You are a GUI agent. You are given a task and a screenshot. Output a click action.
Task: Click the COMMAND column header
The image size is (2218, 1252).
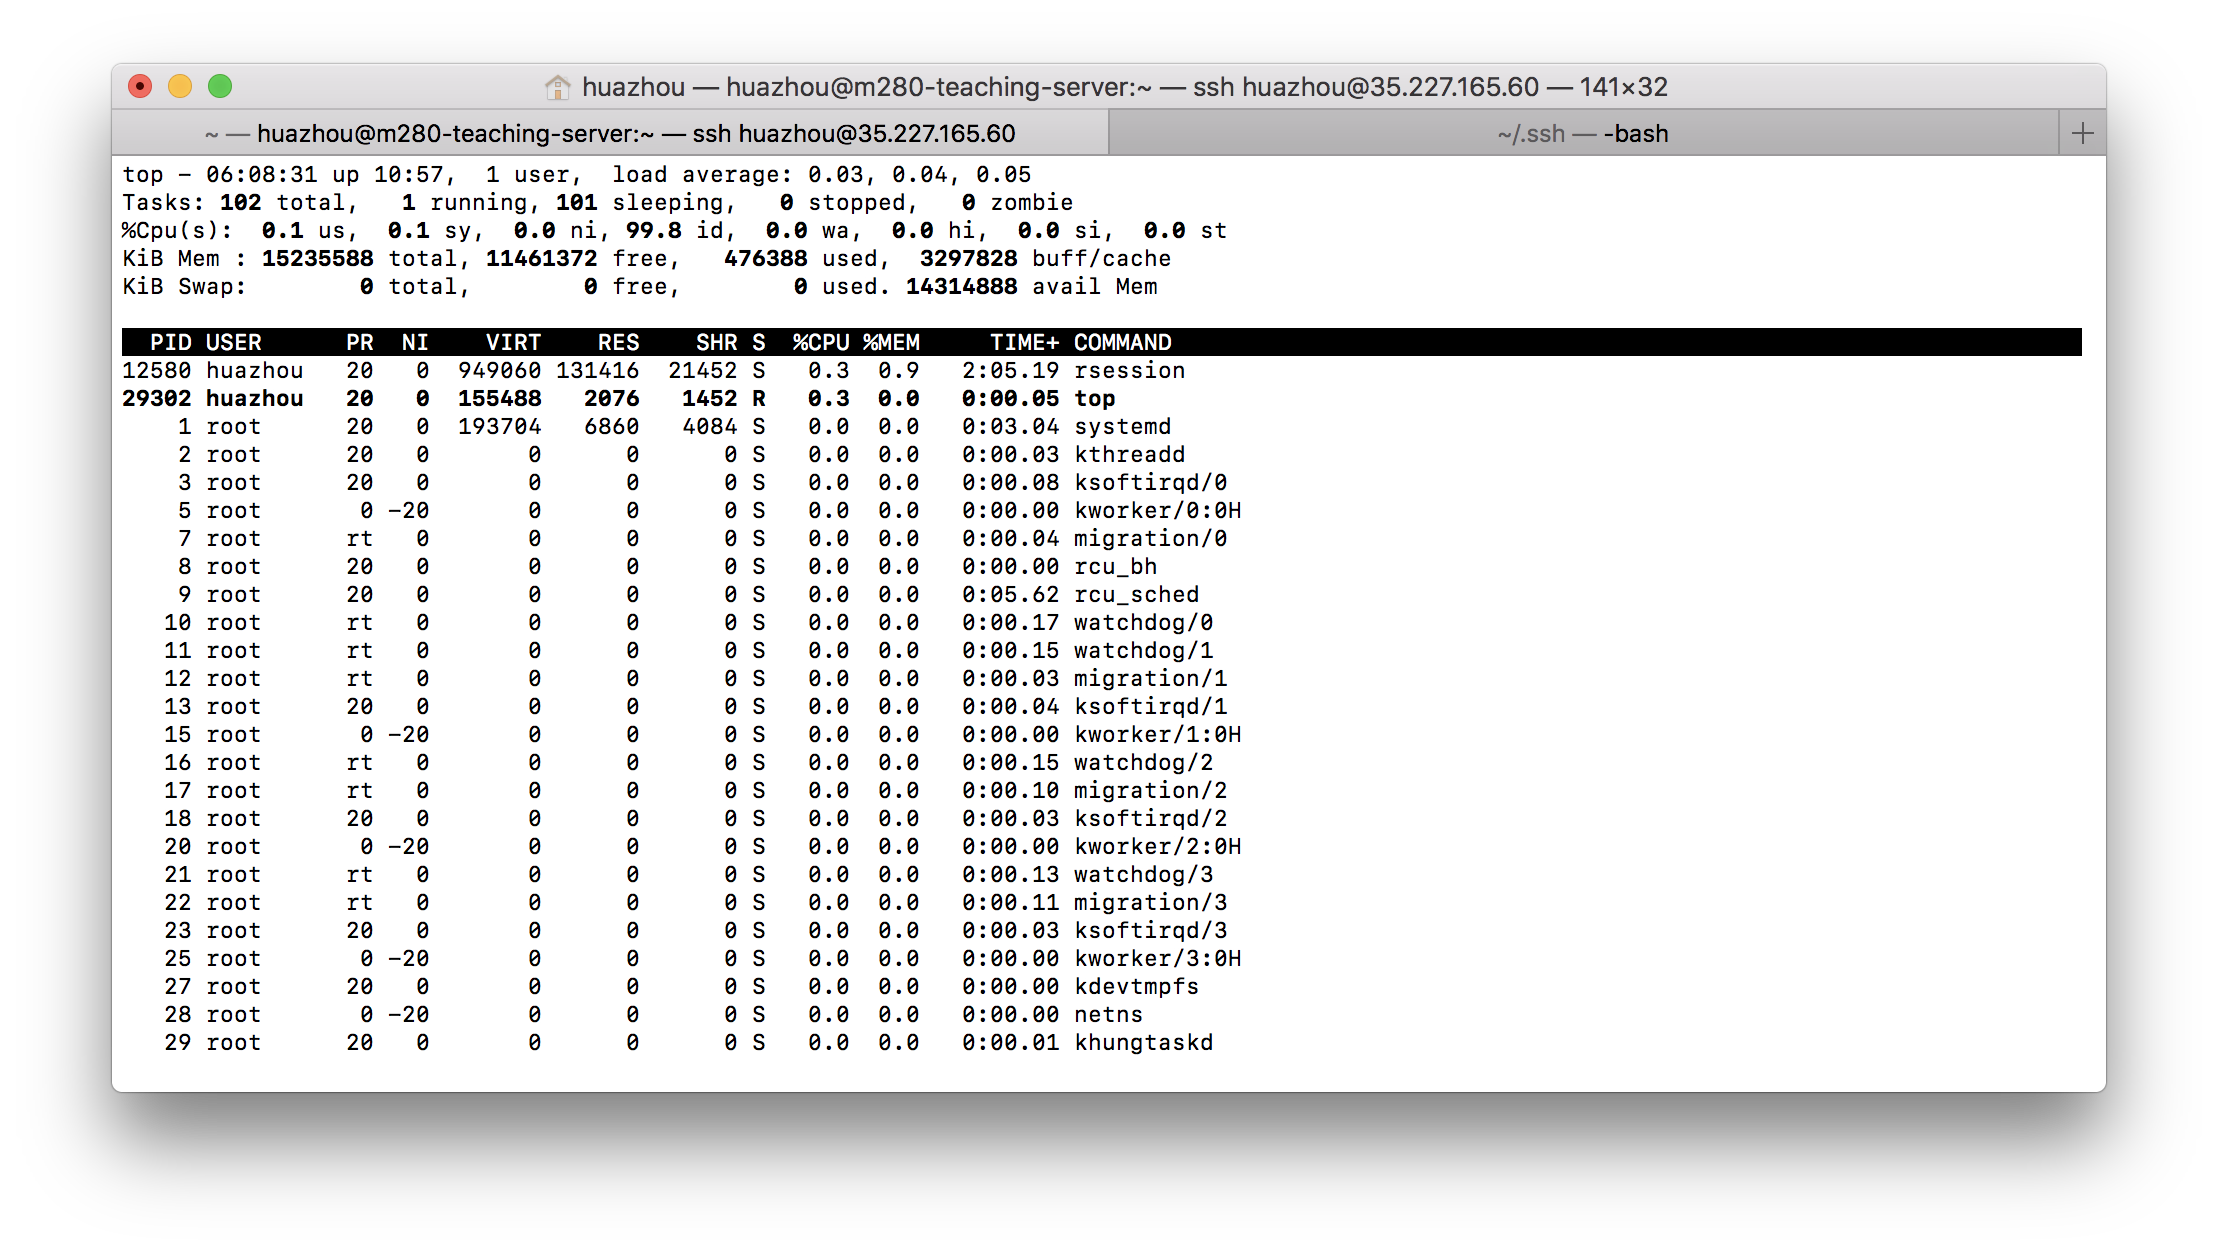[1122, 342]
